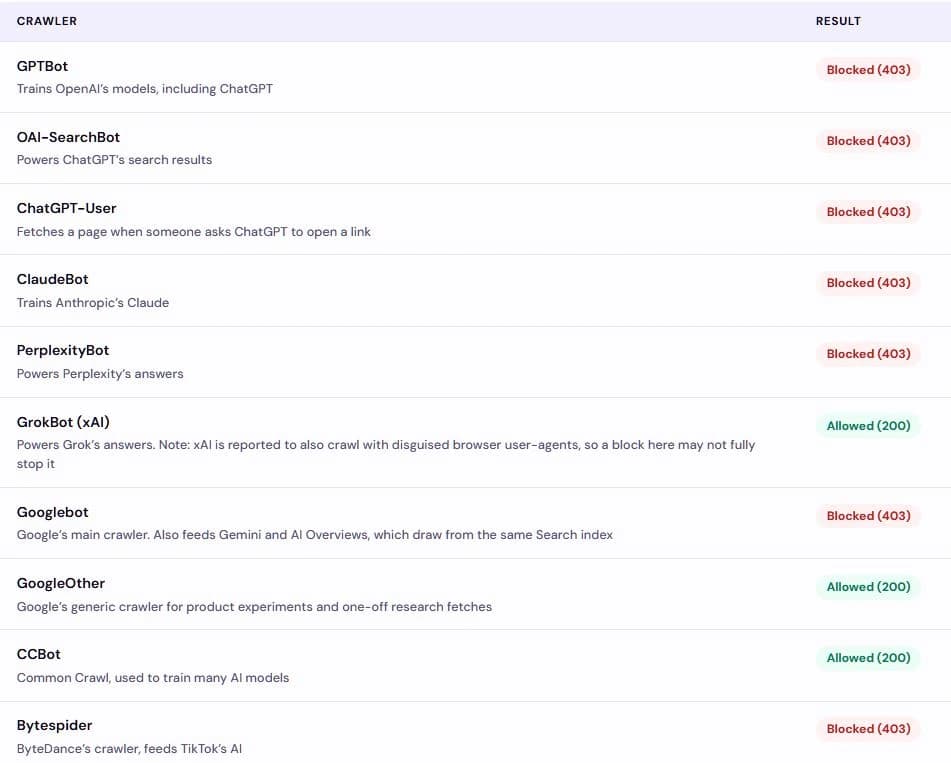The height and width of the screenshot is (763, 951).
Task: Click PerplexityBot's Blocked (403) badge
Action: (868, 354)
